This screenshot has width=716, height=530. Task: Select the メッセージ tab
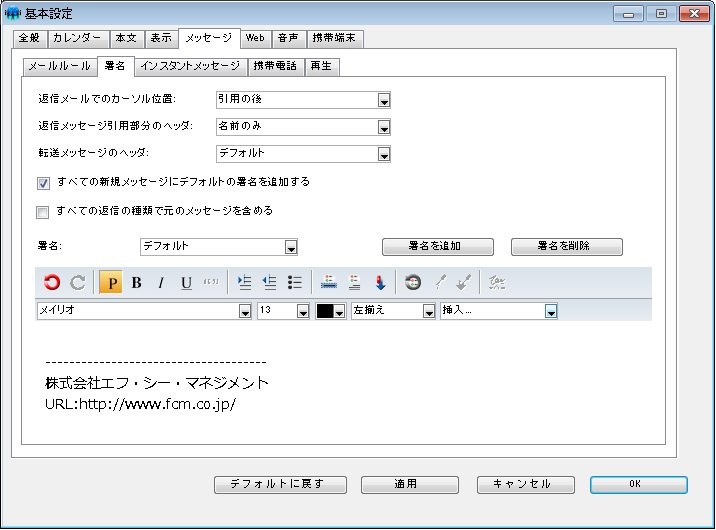pos(209,38)
